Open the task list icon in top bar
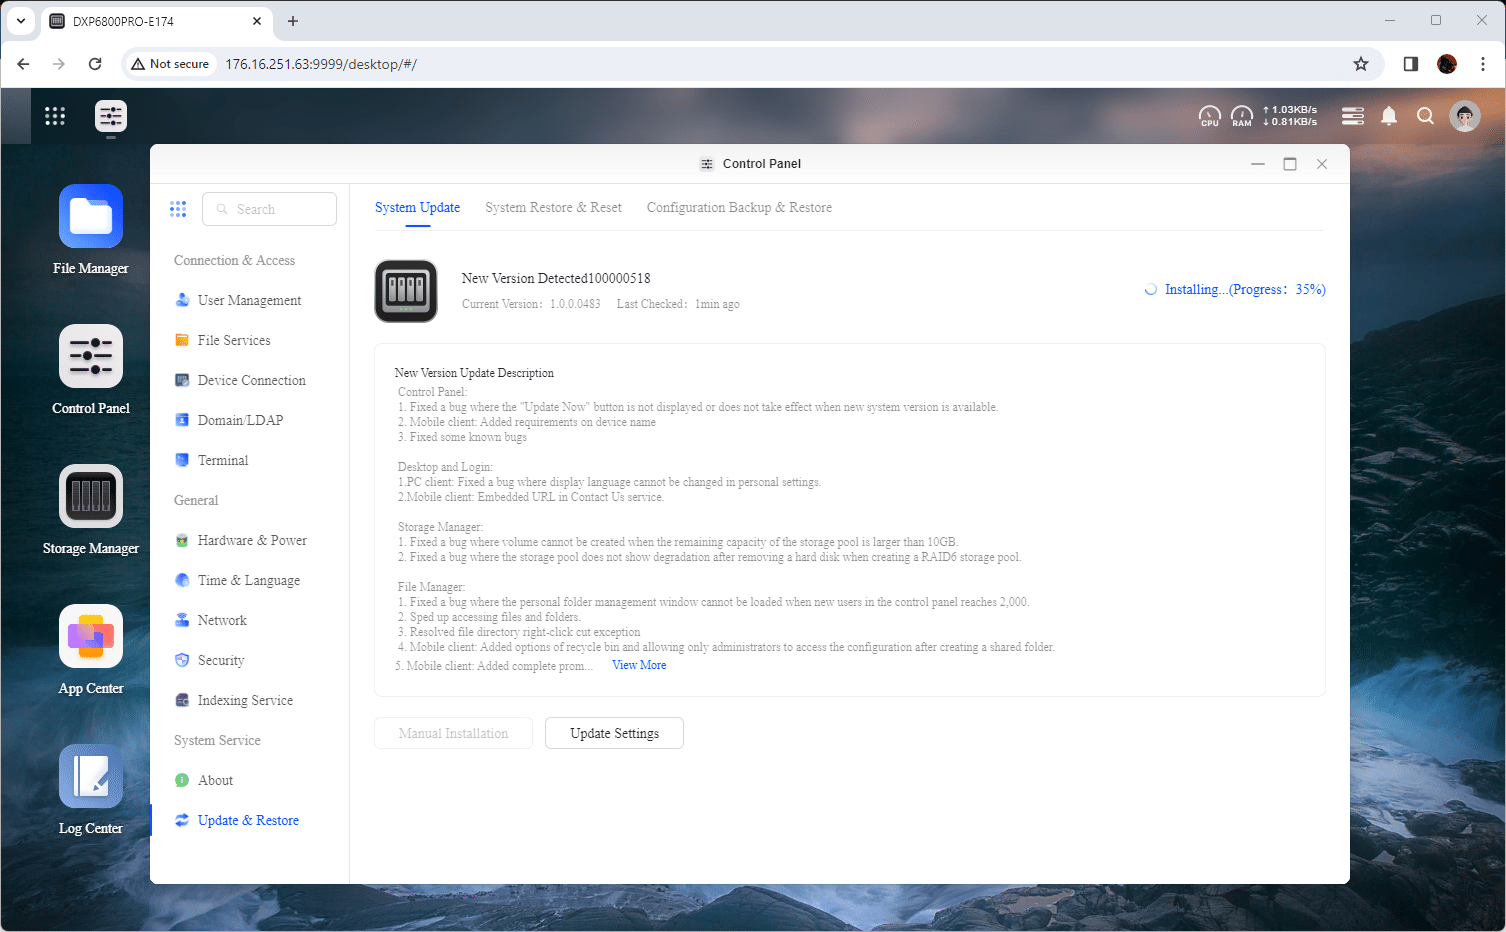 coord(1353,116)
